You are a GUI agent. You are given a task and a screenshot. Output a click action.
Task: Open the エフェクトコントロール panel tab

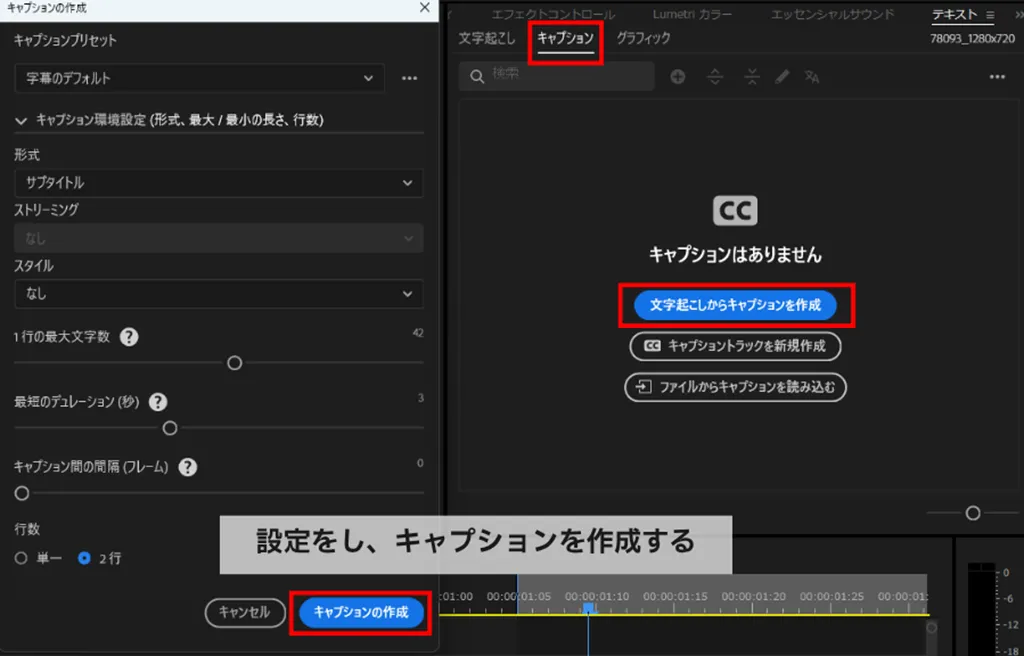552,14
